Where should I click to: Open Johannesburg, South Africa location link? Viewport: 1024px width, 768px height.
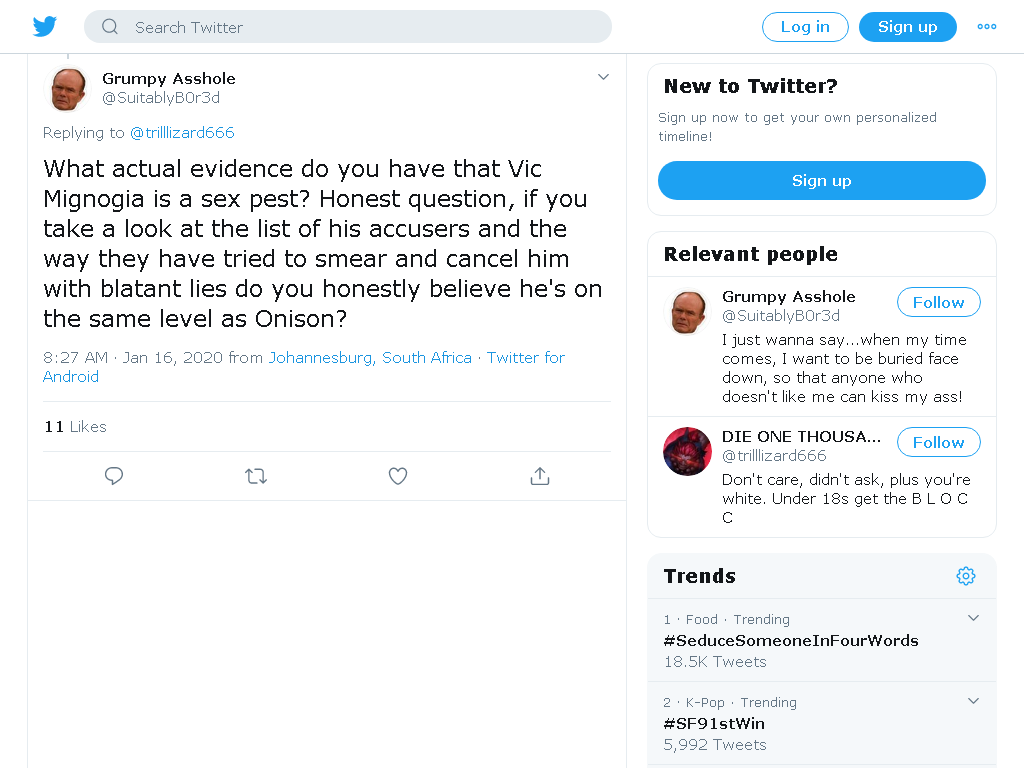370,358
